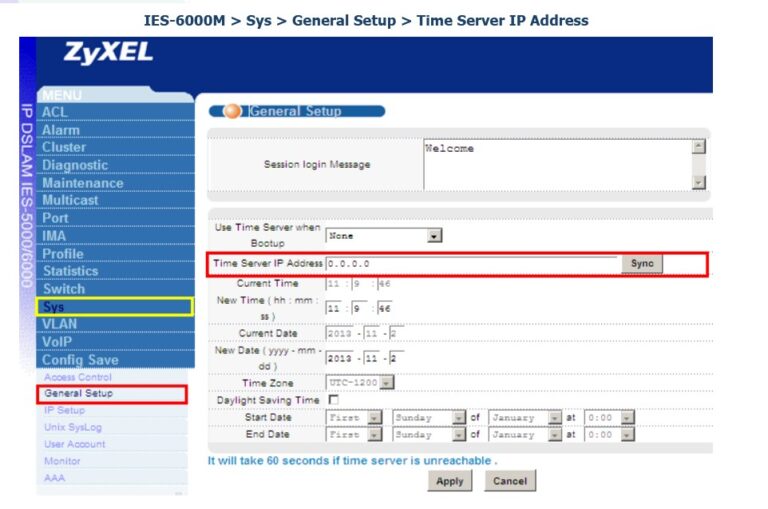Open the AAA submenu link
768x509 pixels.
point(54,478)
